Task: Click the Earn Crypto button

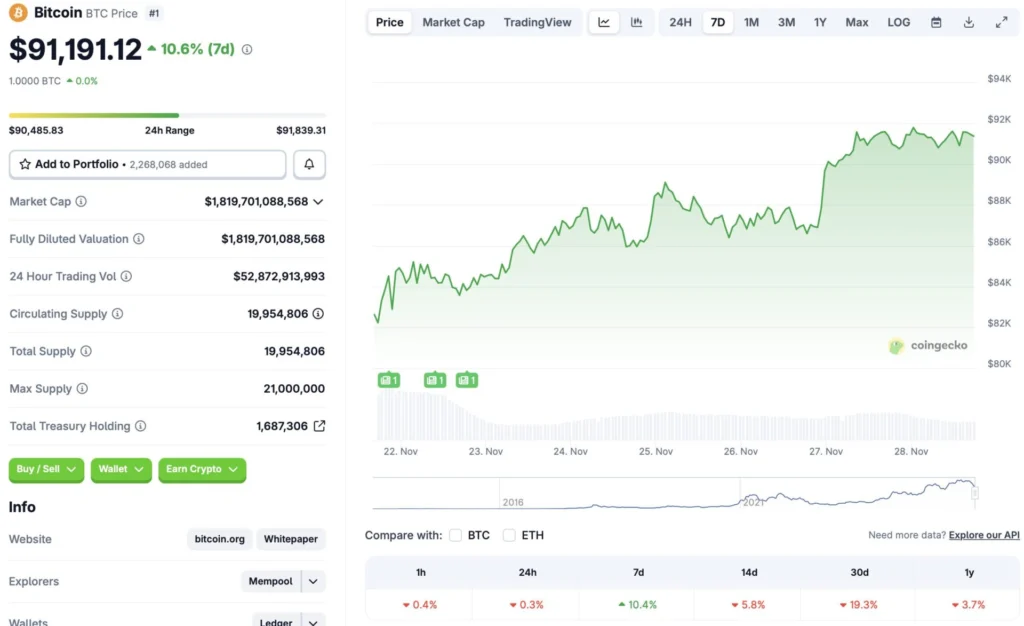Action: pos(202,470)
